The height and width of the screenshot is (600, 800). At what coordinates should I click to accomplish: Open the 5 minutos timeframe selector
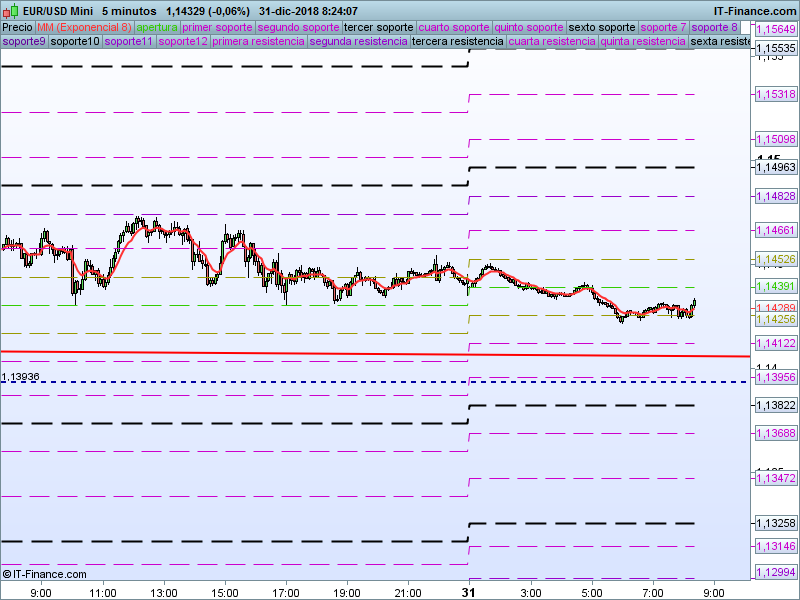(x=136, y=11)
